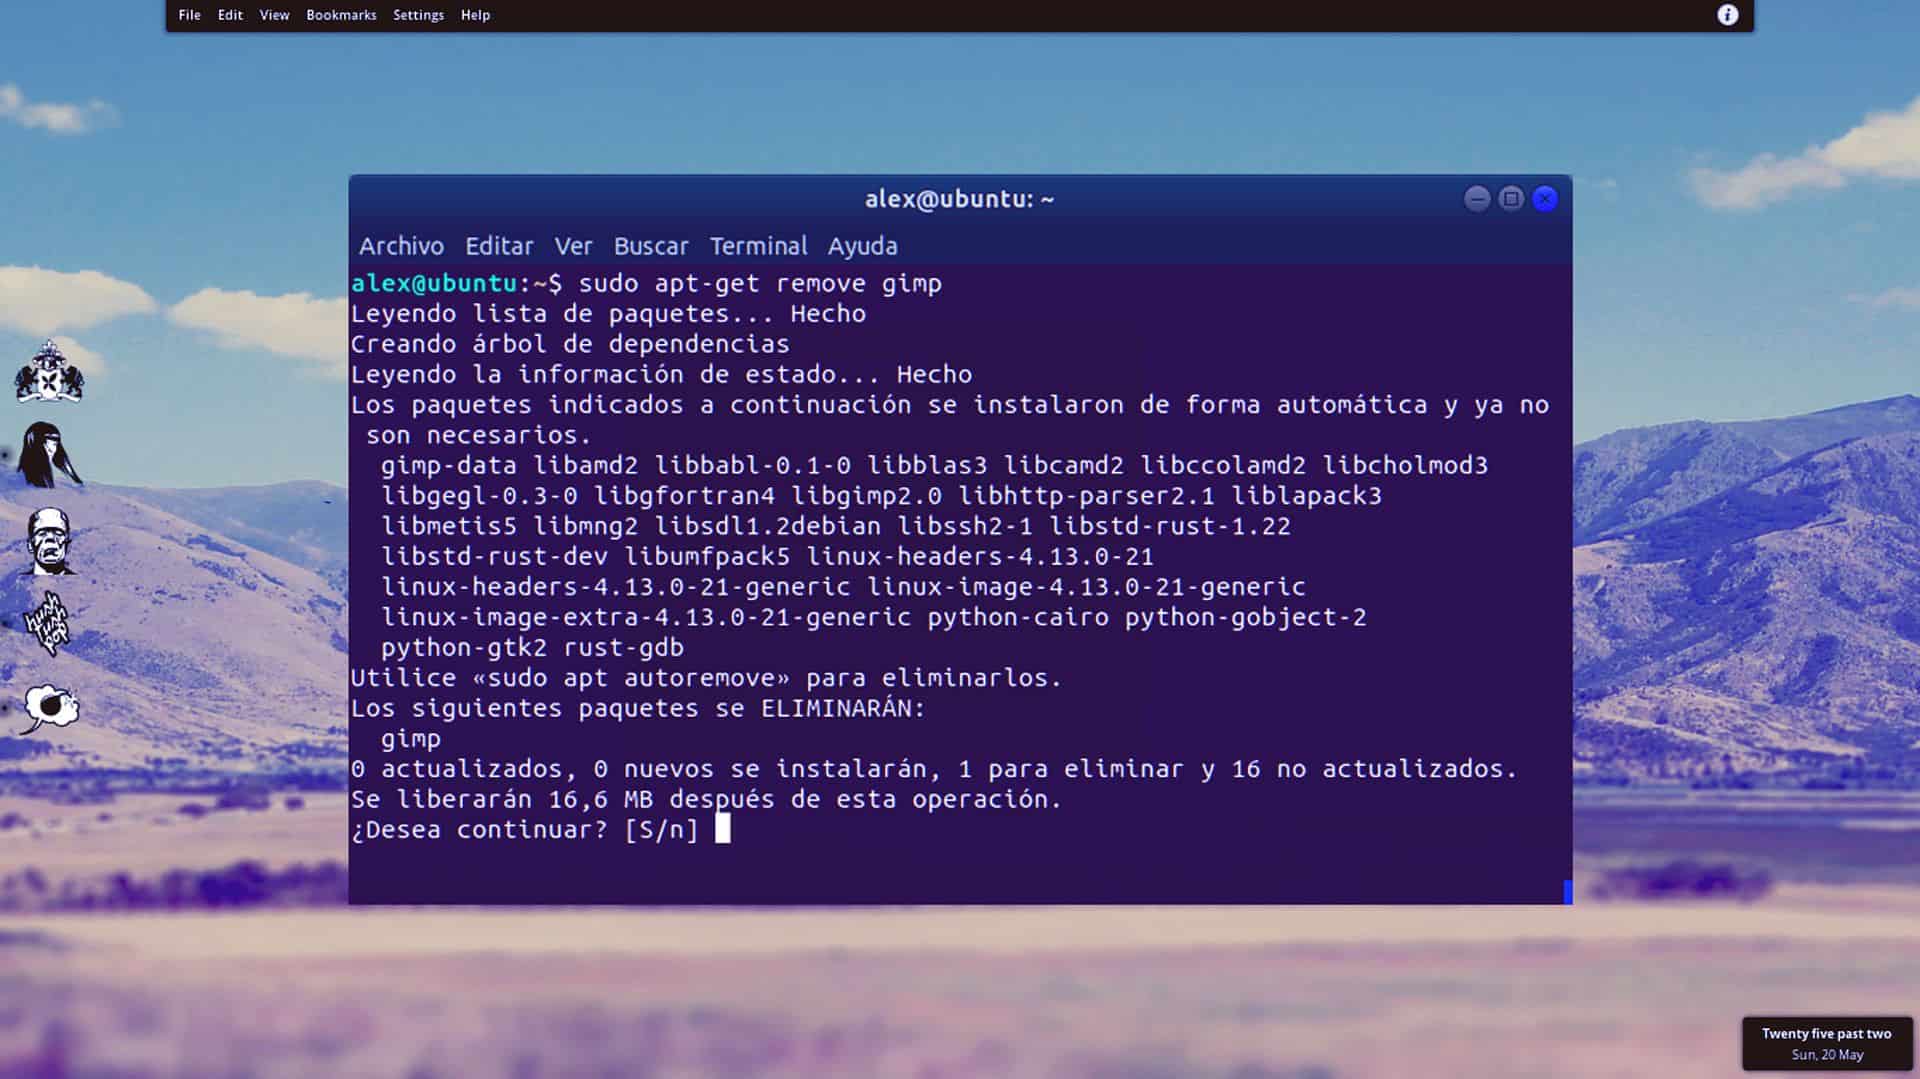
Task: Open the Buscar menu
Action: [x=650, y=246]
